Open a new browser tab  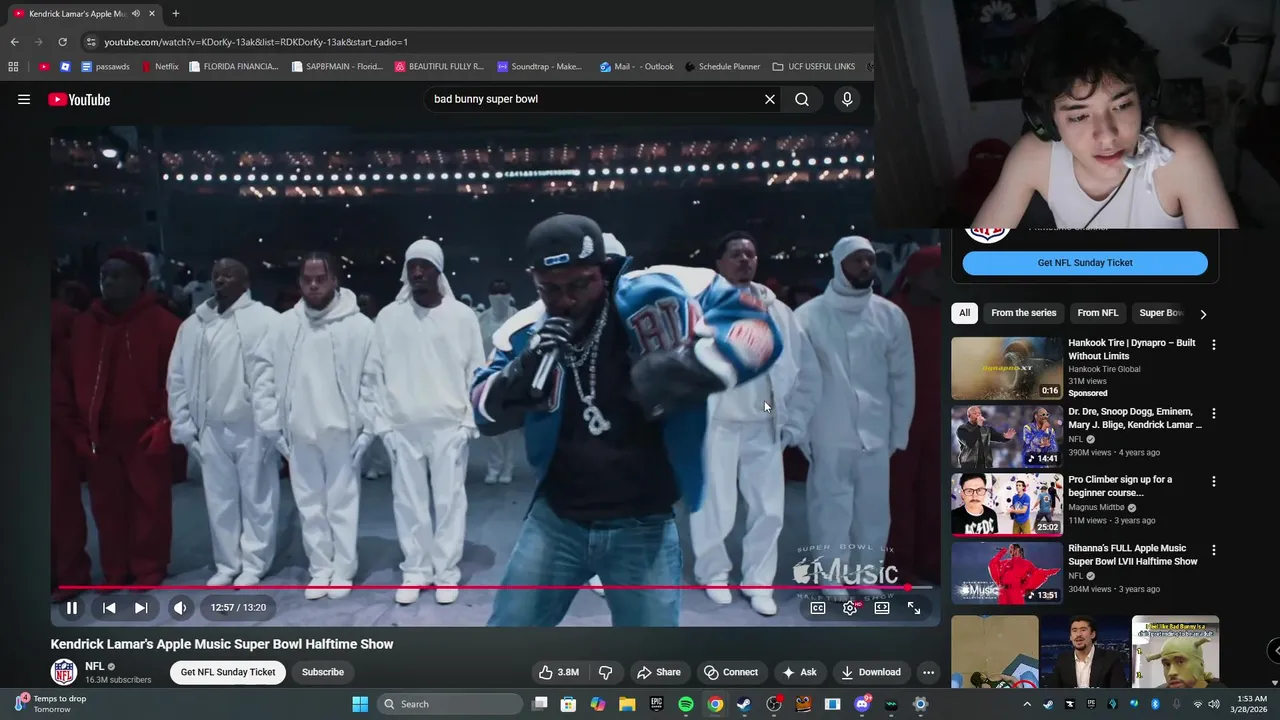(176, 13)
